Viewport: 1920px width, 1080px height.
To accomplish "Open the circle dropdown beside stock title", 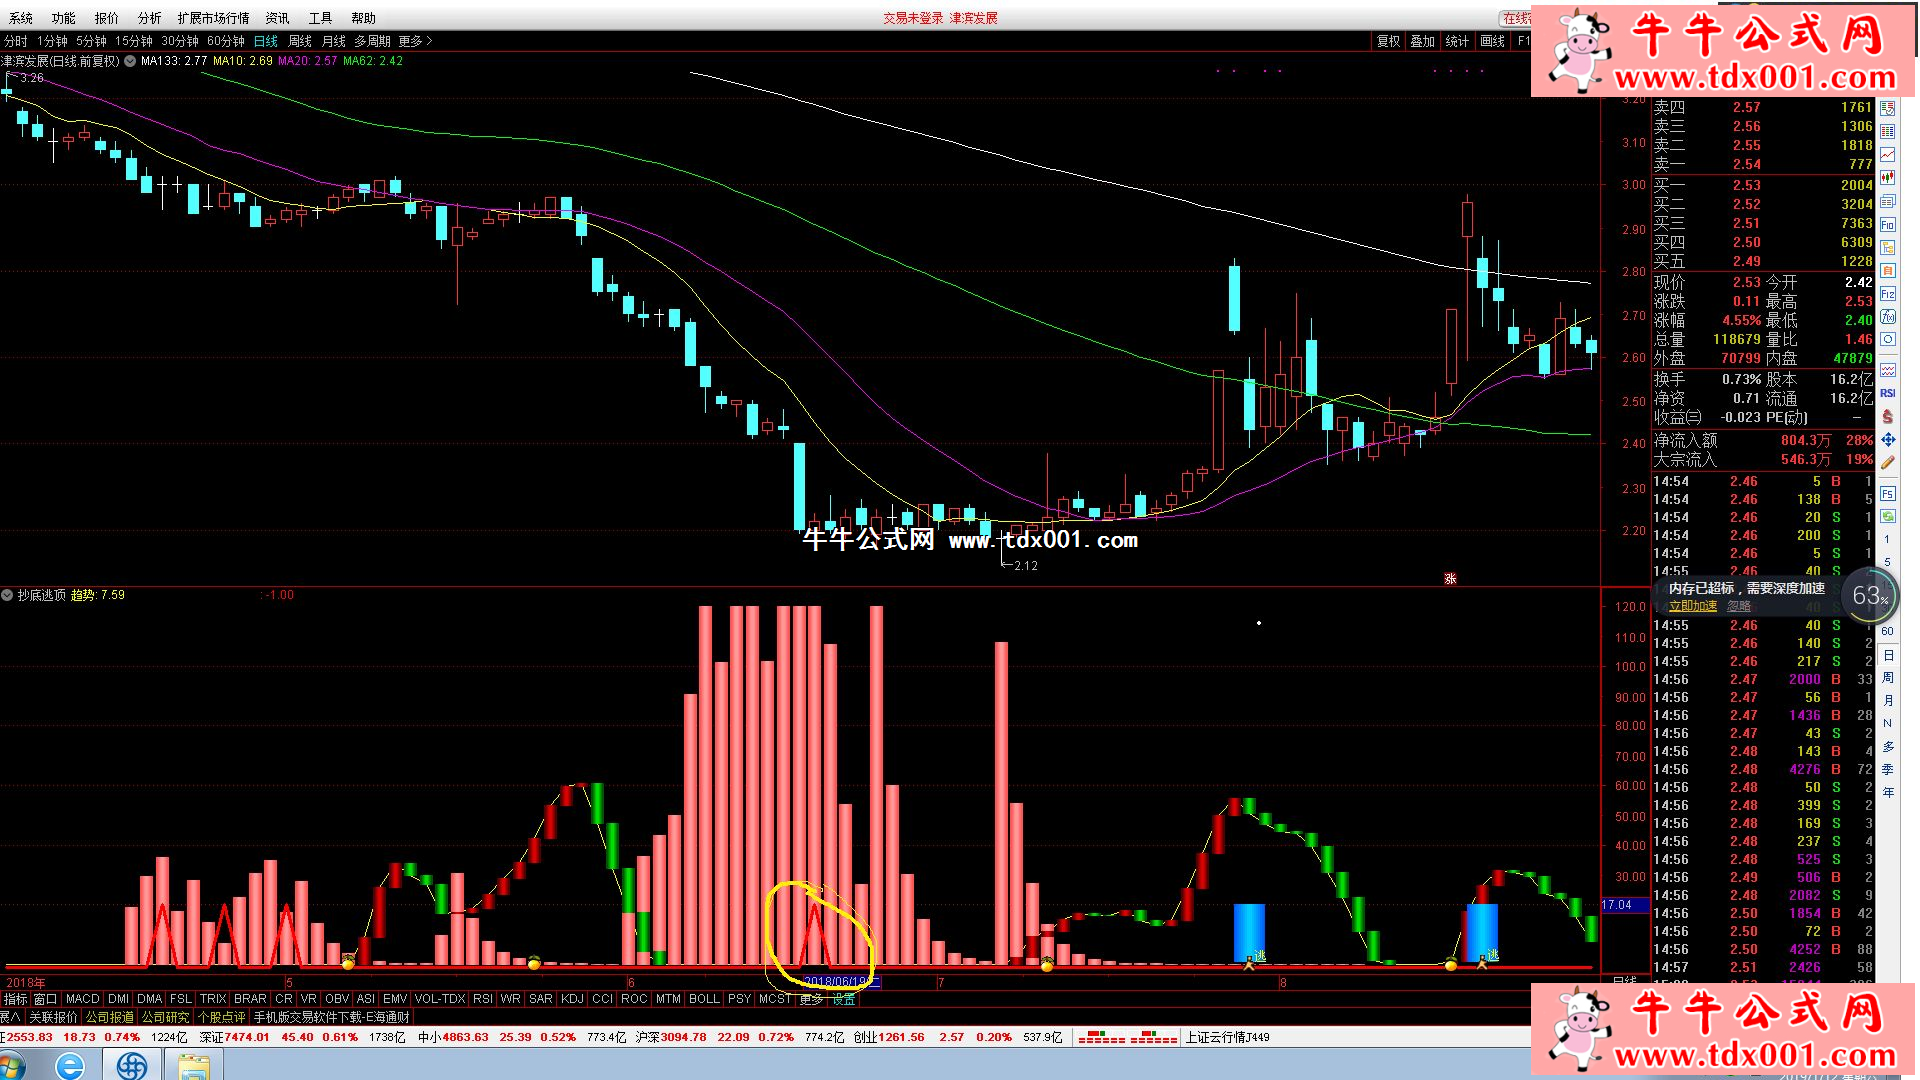I will point(130,61).
